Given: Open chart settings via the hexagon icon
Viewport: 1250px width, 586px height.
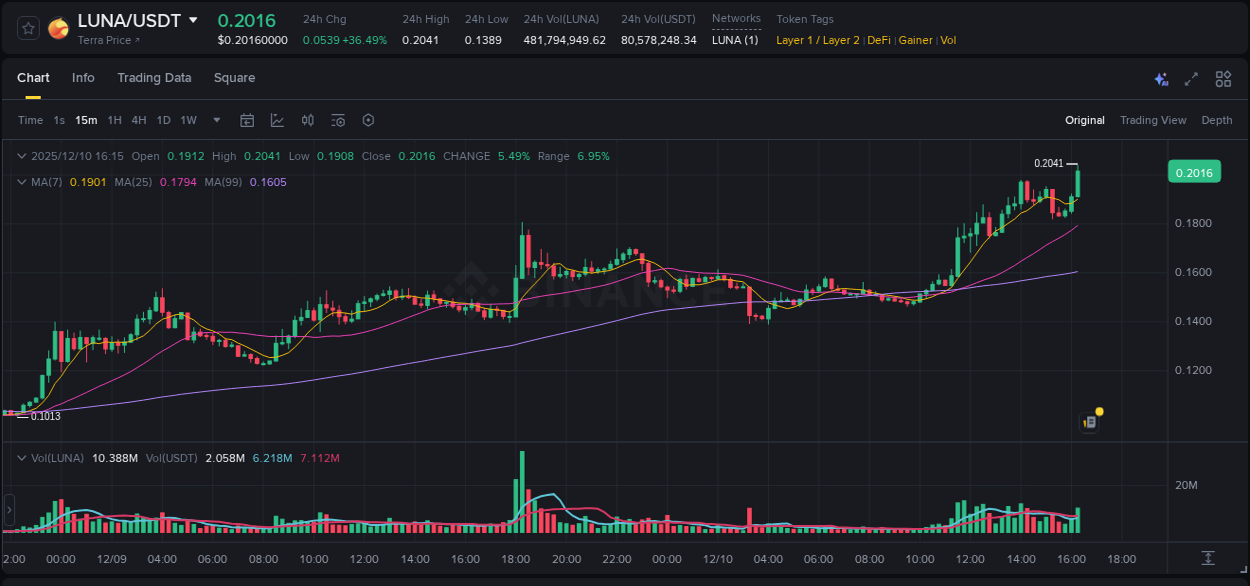Looking at the screenshot, I should click(368, 120).
